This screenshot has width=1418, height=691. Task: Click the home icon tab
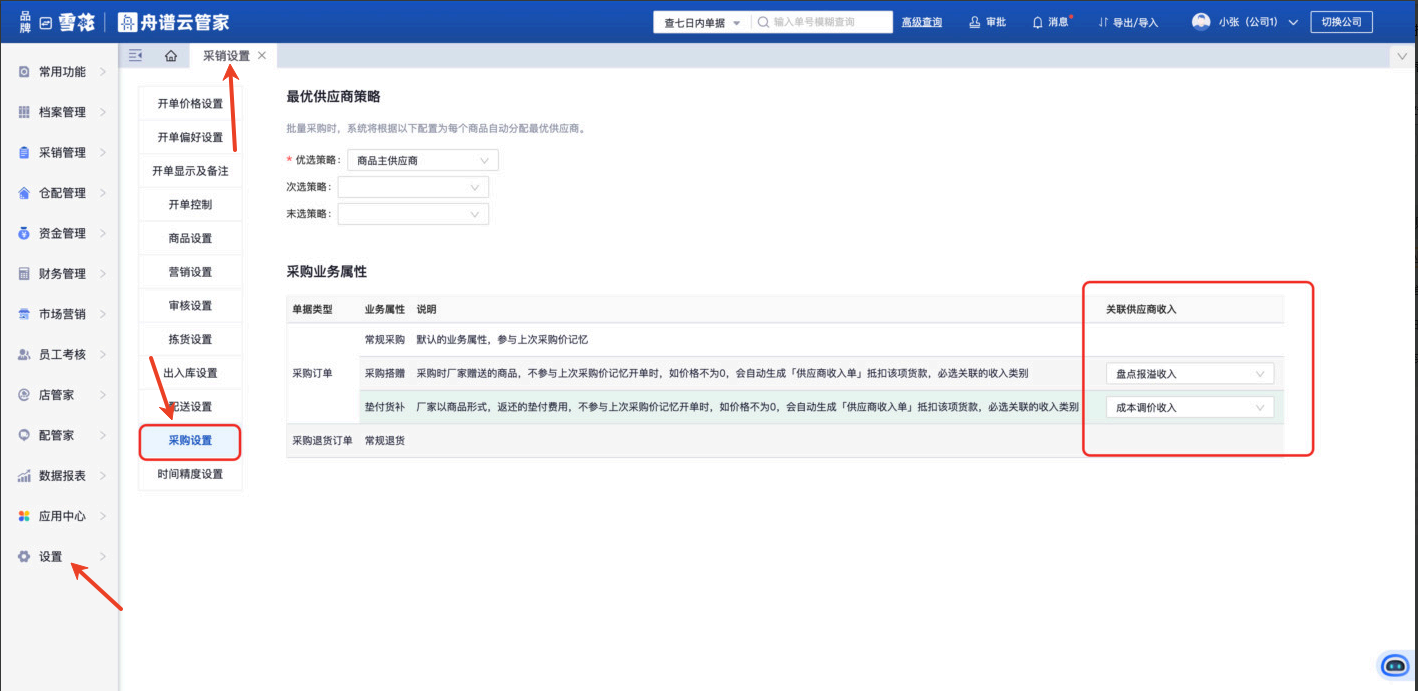point(171,56)
